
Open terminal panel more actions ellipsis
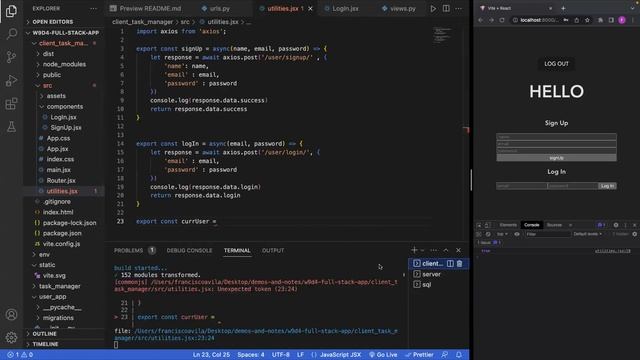433,250
